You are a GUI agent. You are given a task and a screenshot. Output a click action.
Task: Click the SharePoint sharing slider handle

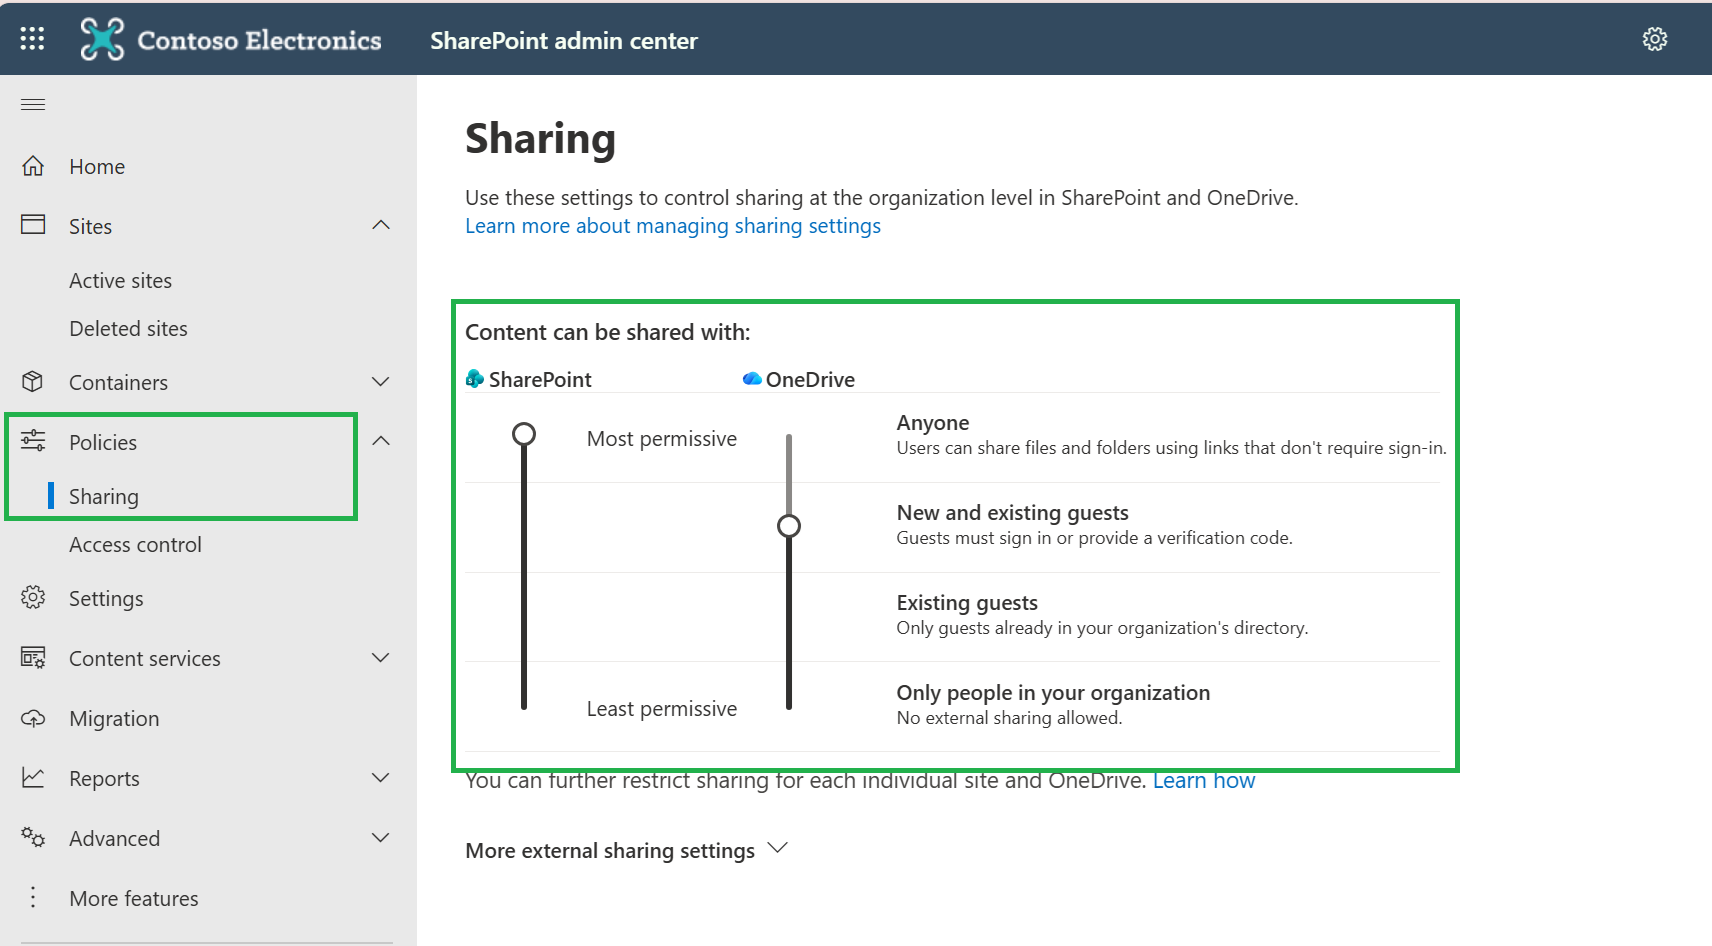[524, 434]
